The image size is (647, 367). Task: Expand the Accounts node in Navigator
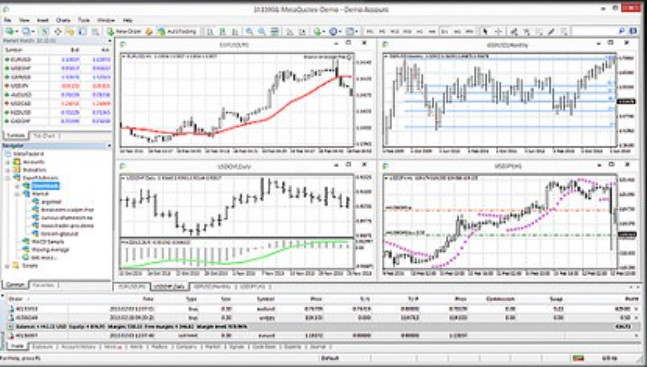[7, 162]
